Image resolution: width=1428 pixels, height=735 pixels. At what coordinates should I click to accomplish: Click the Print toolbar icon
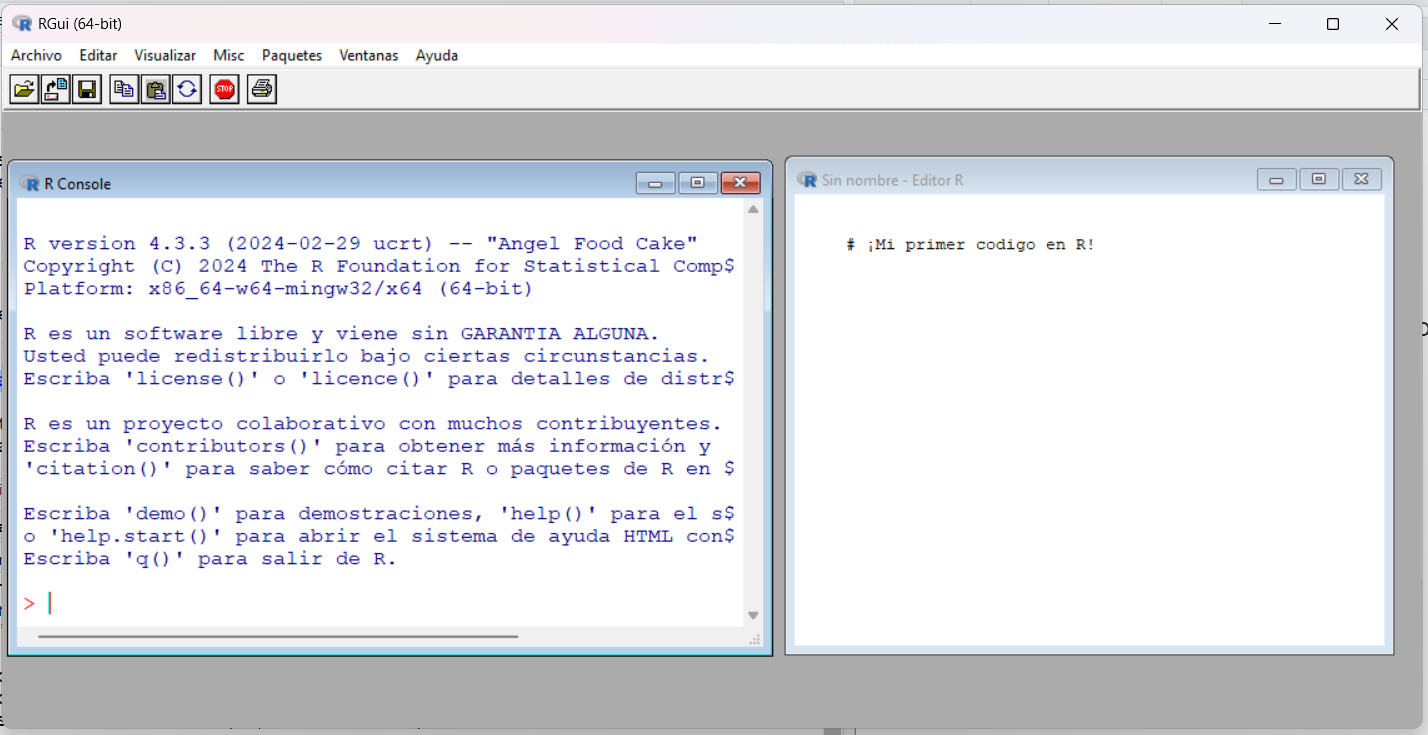(x=262, y=89)
